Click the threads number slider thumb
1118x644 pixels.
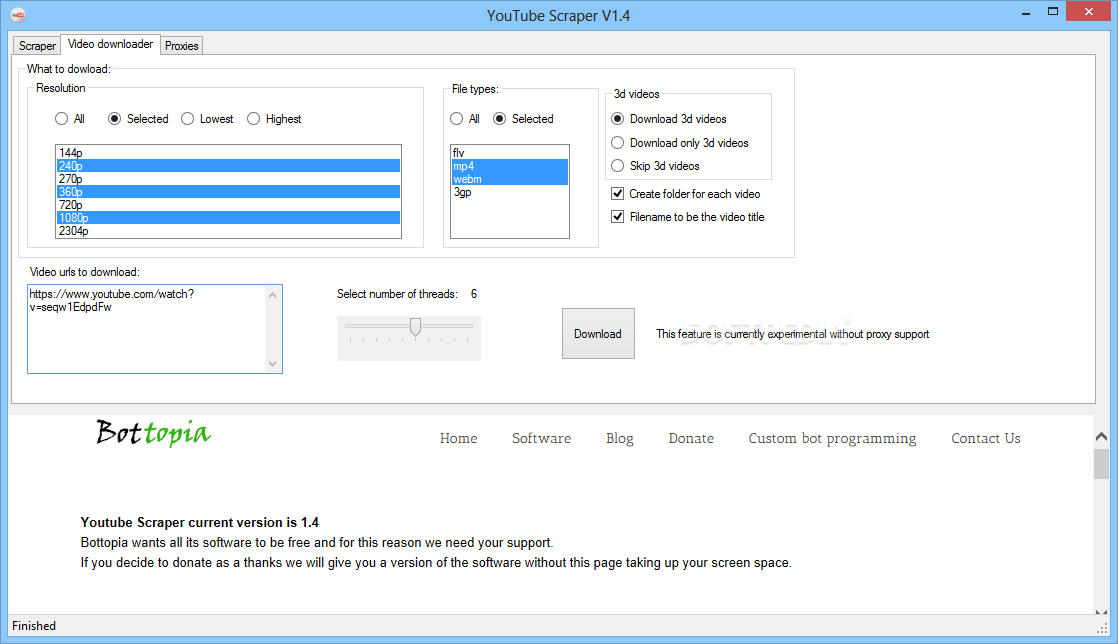pos(415,327)
